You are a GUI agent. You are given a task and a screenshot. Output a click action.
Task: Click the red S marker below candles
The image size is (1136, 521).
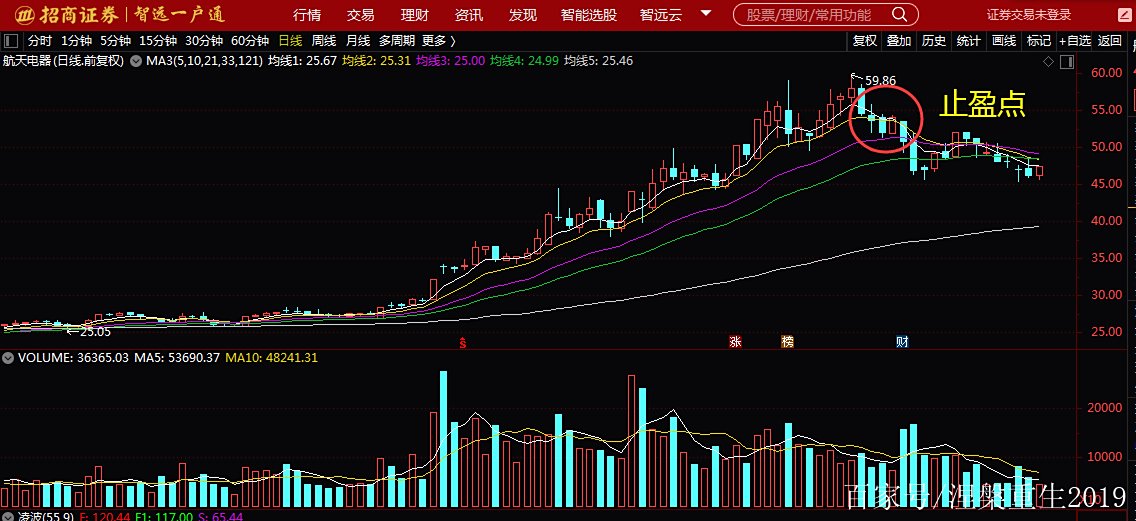pos(463,343)
